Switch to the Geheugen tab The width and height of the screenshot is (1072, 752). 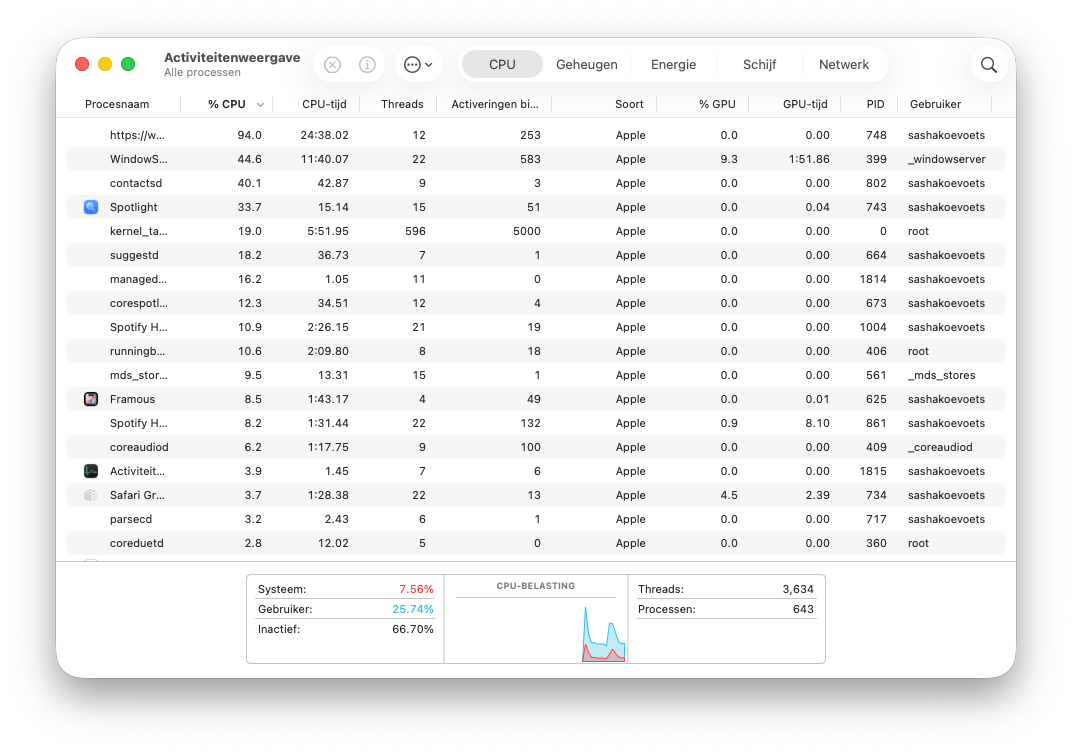[x=587, y=63]
